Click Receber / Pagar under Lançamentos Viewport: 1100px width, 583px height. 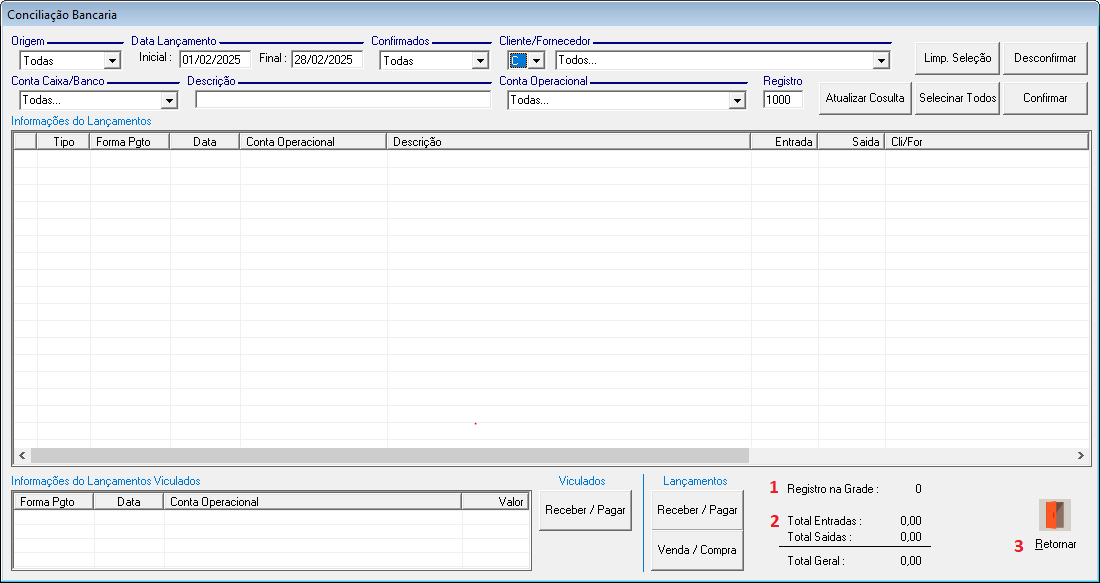click(697, 510)
